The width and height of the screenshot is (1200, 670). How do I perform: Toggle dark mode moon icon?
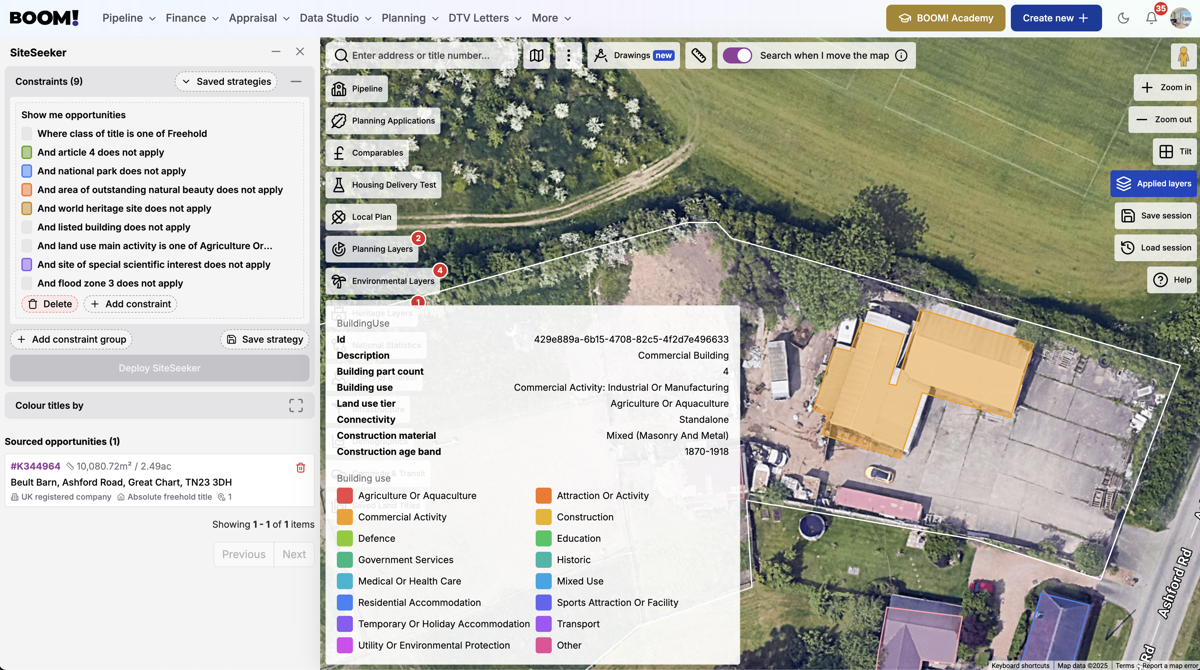tap(1123, 18)
